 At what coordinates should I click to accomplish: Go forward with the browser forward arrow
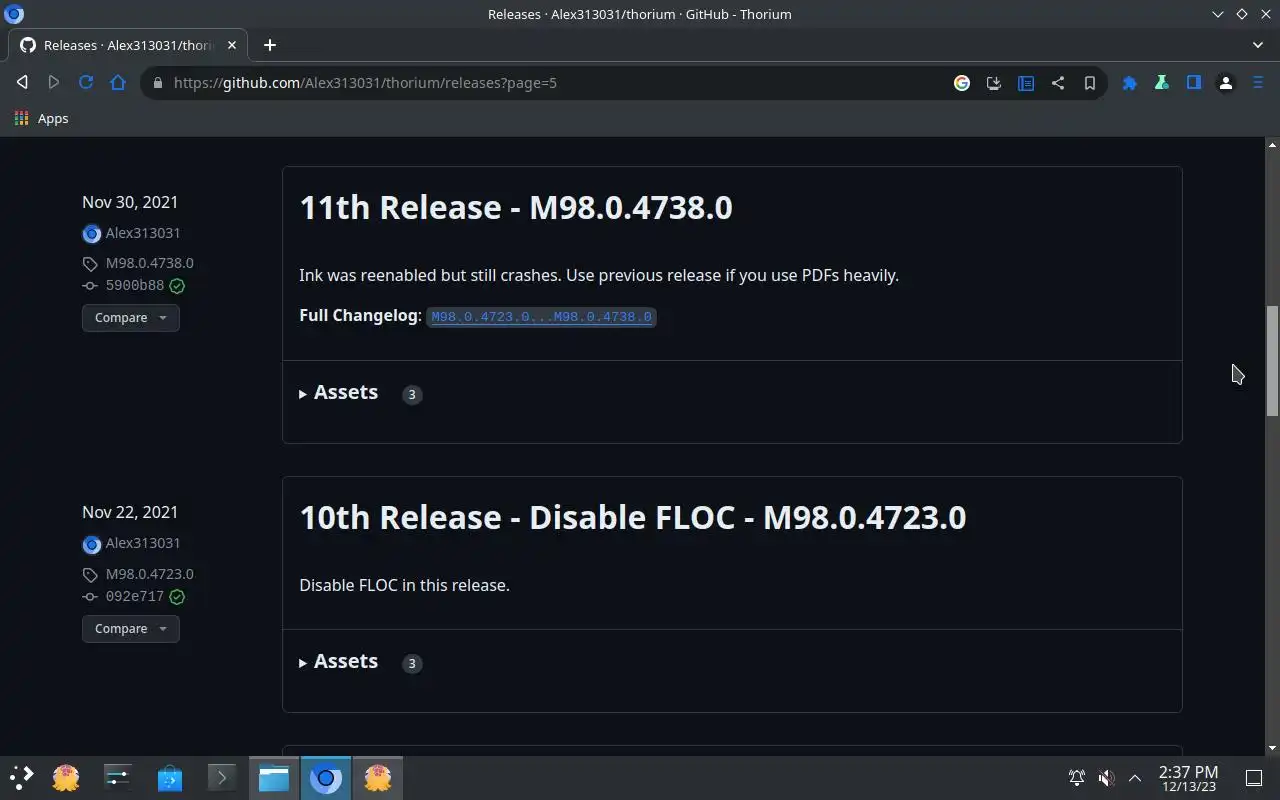click(54, 83)
